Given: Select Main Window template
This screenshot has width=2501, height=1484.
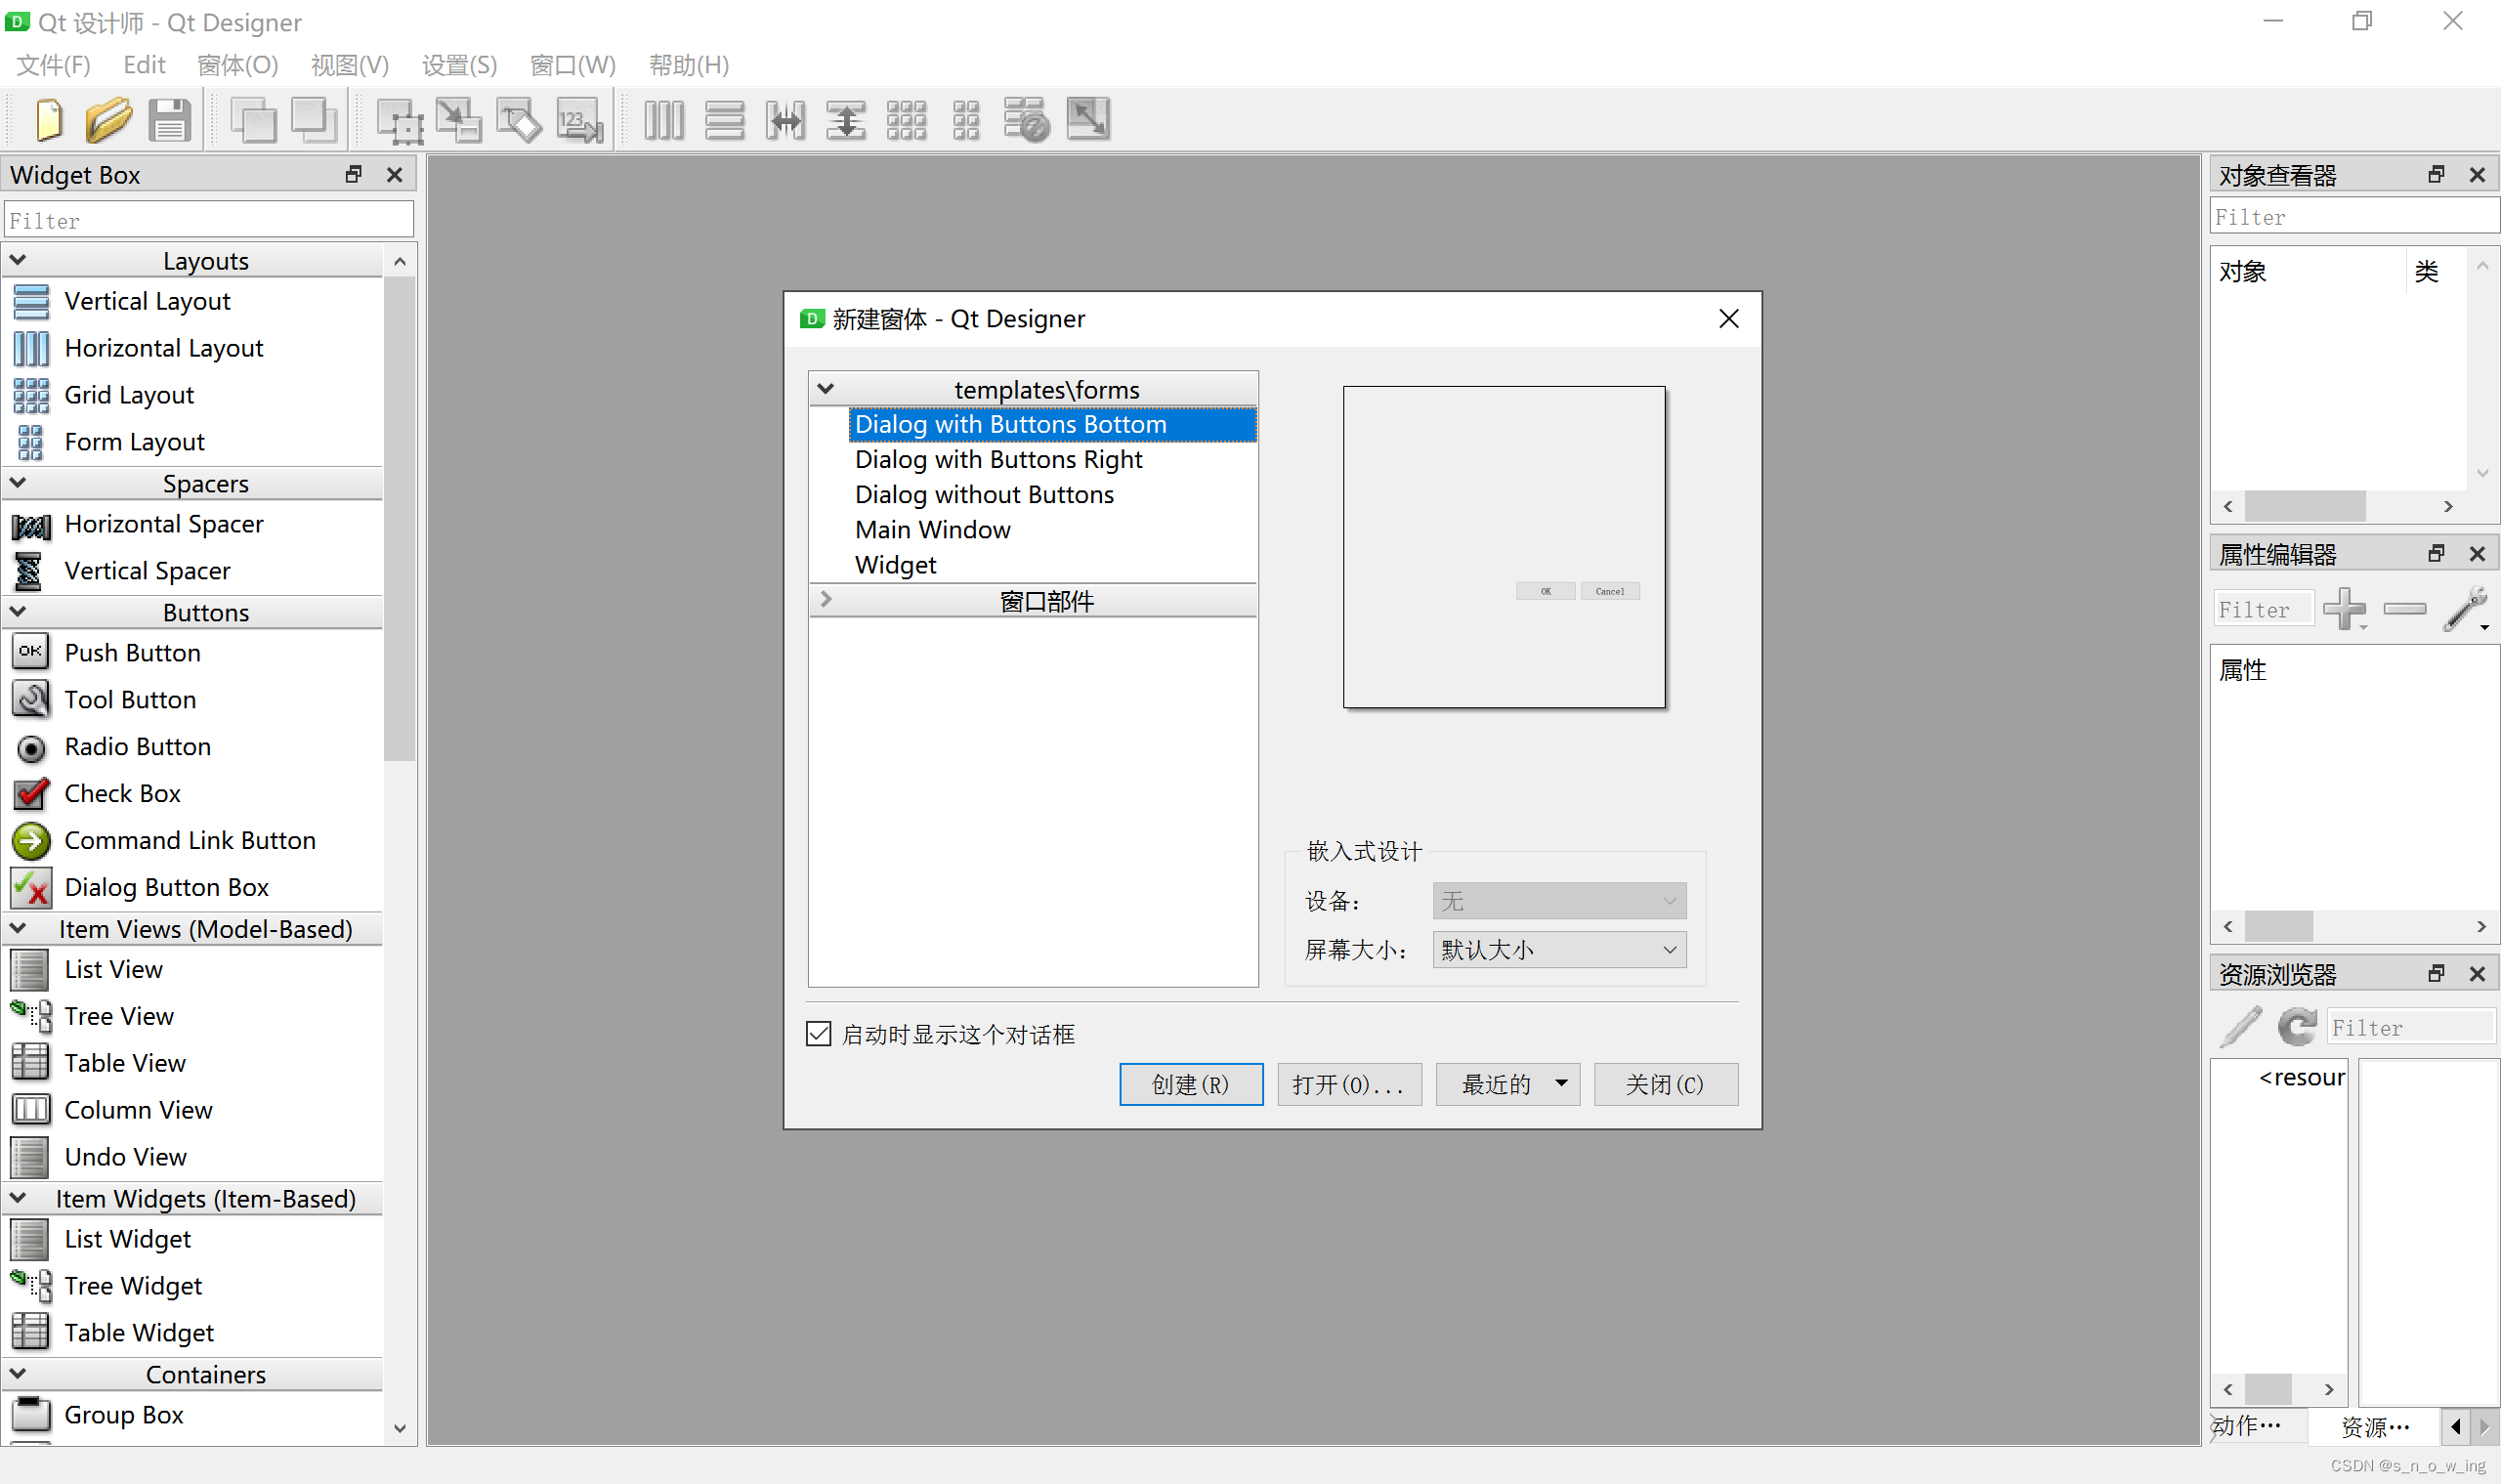Looking at the screenshot, I should 932,529.
